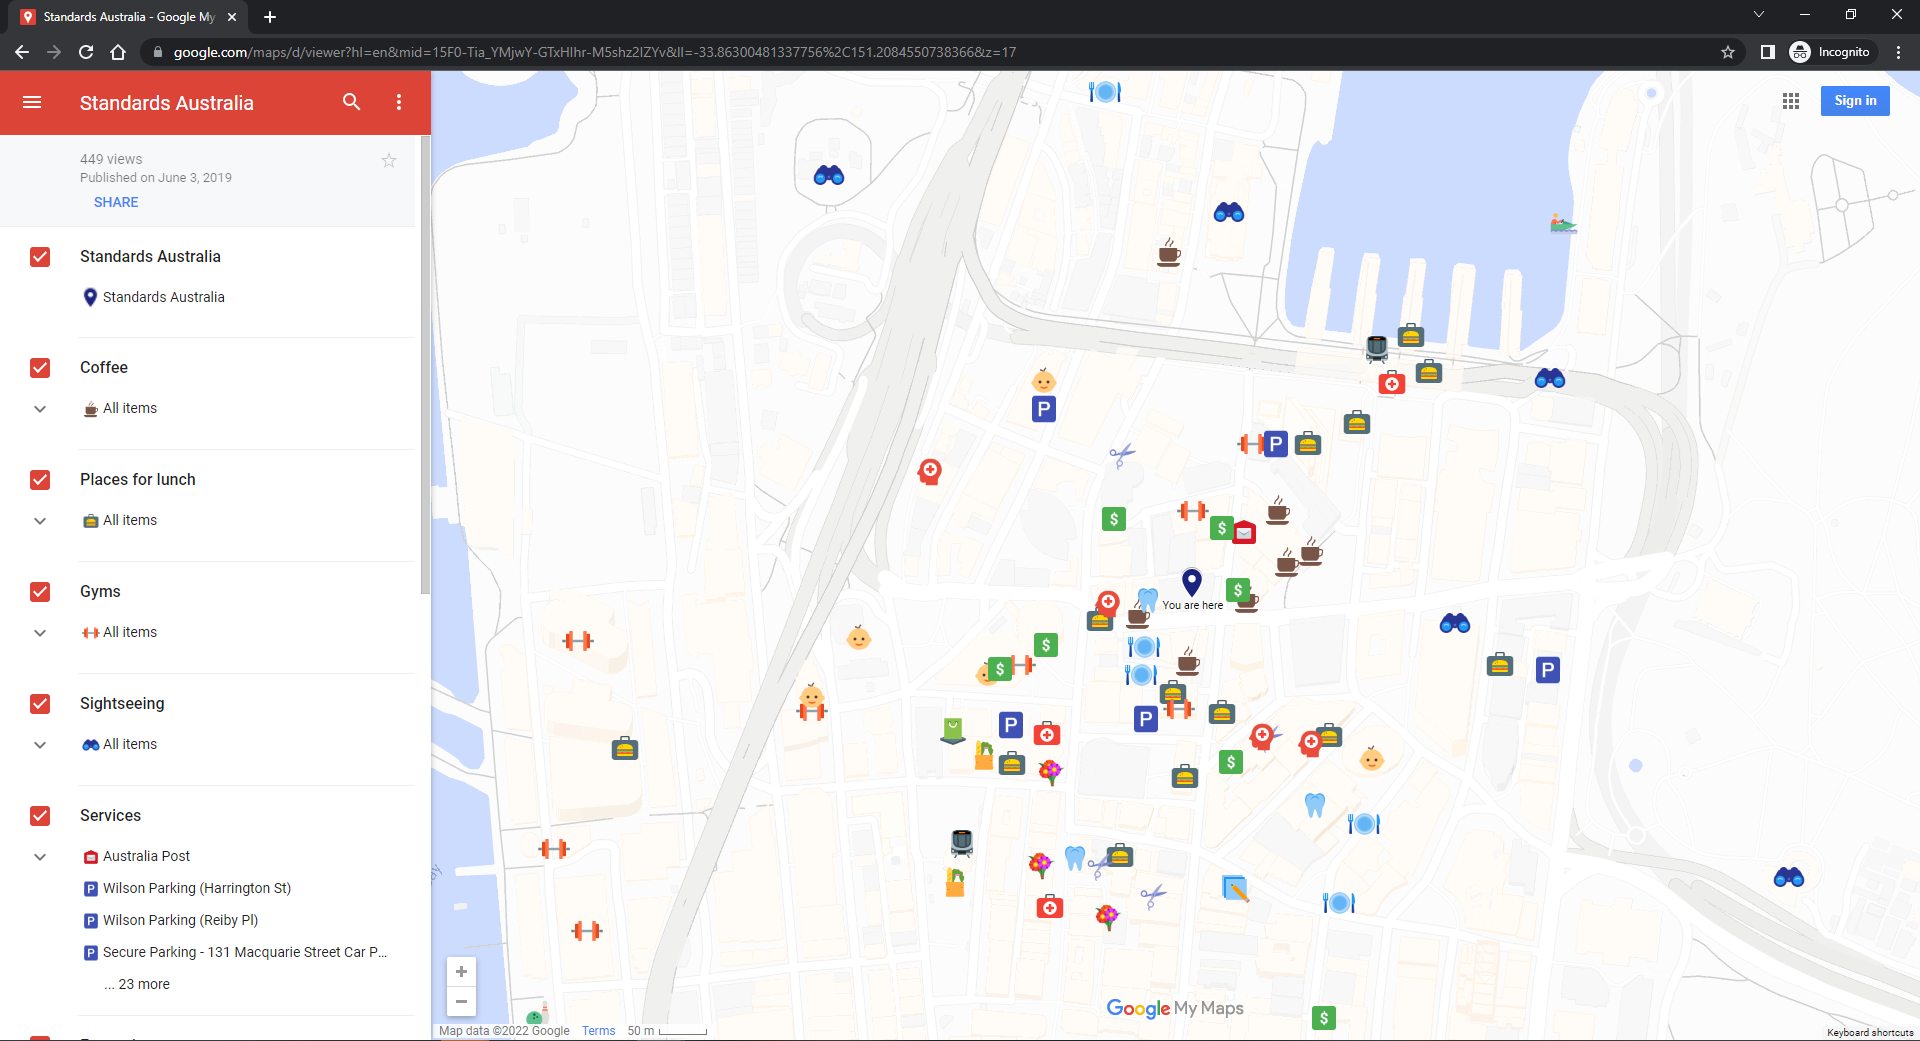Show the 23 more Services items
The image size is (1920, 1041).
(x=137, y=984)
